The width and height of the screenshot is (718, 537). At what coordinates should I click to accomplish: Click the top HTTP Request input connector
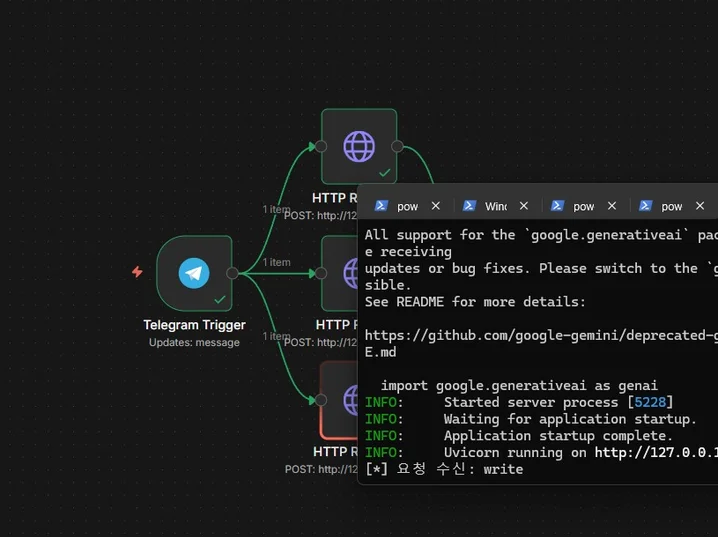[x=321, y=147]
